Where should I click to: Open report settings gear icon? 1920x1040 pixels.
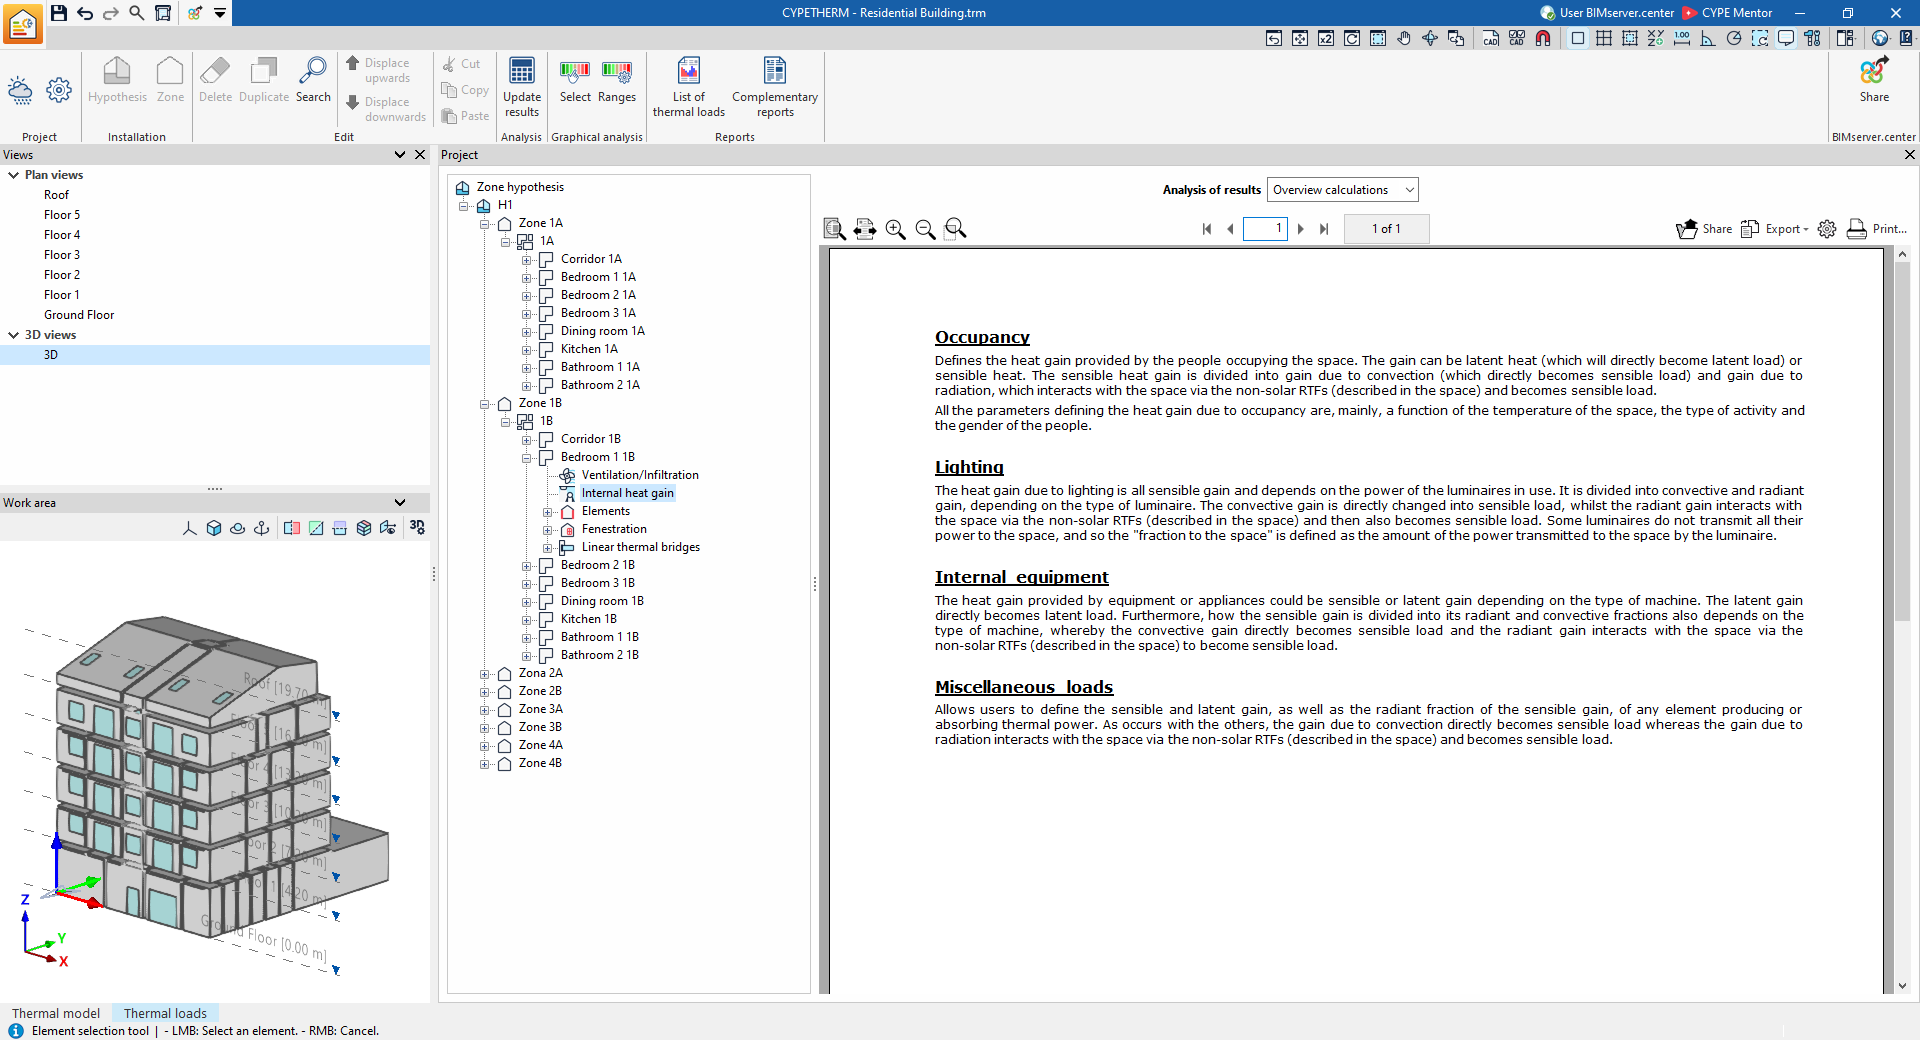click(1827, 229)
